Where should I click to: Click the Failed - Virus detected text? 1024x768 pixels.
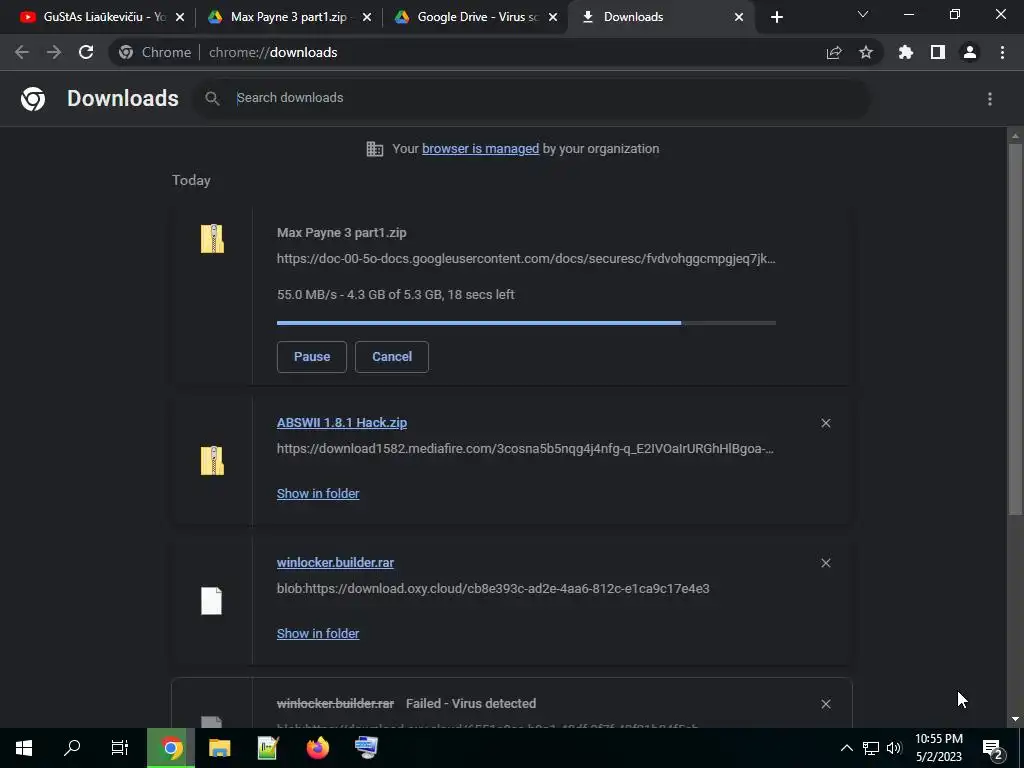(471, 703)
